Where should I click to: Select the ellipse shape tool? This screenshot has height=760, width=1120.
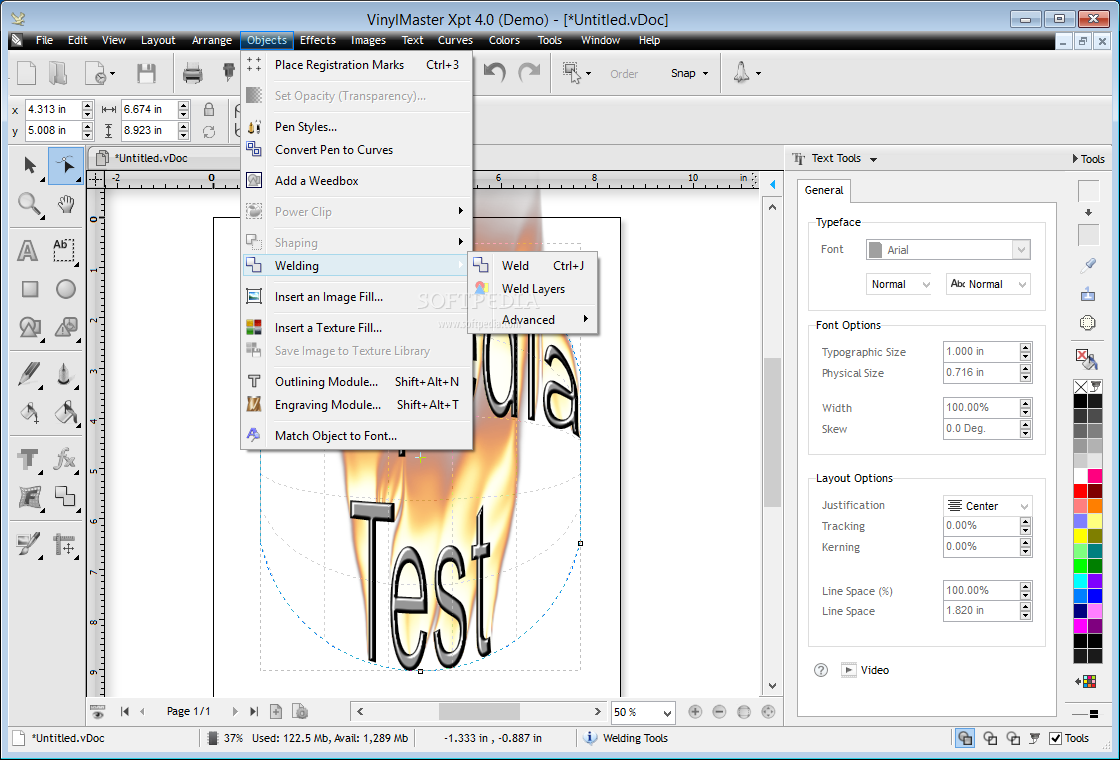[x=66, y=289]
